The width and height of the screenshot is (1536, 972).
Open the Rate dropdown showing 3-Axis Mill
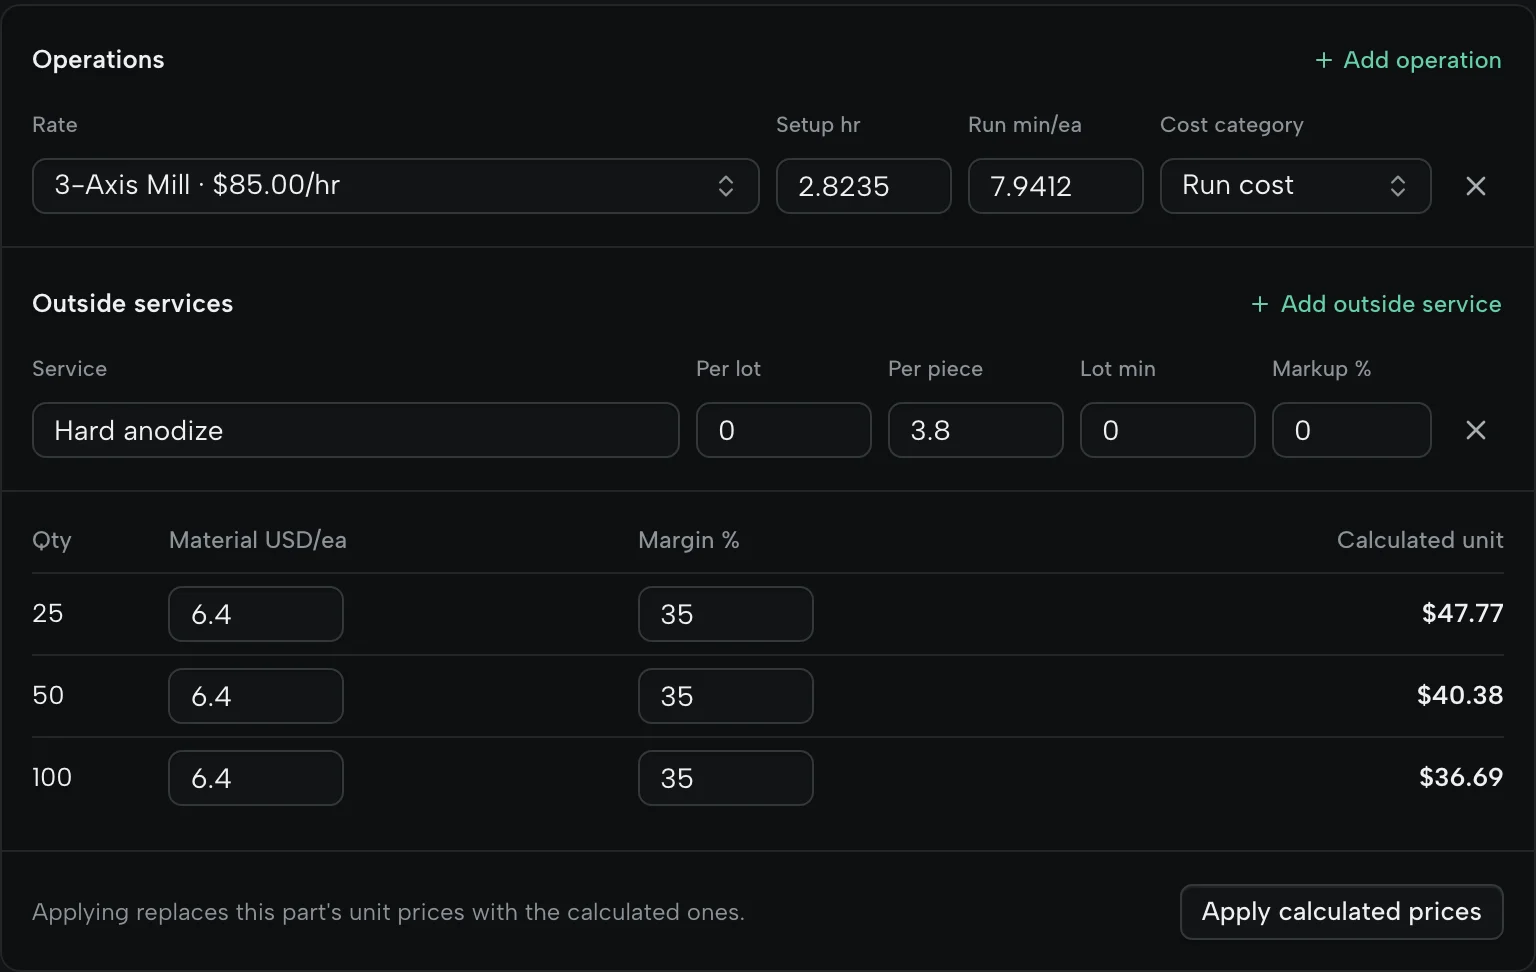click(396, 186)
